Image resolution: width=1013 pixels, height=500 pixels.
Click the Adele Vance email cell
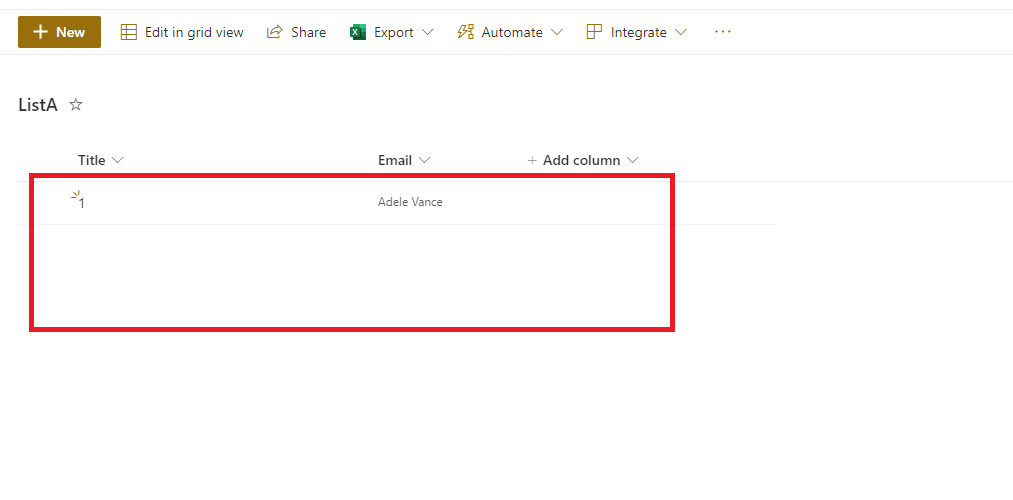tap(410, 202)
